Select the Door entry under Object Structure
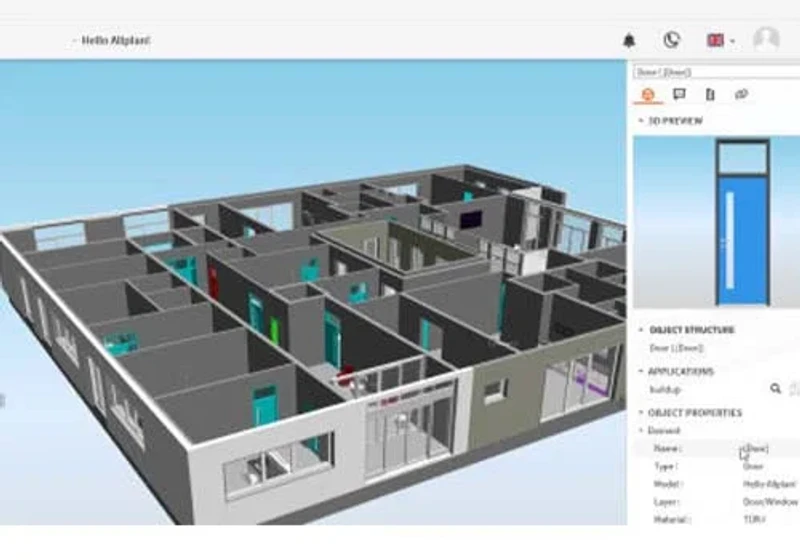 click(677, 348)
